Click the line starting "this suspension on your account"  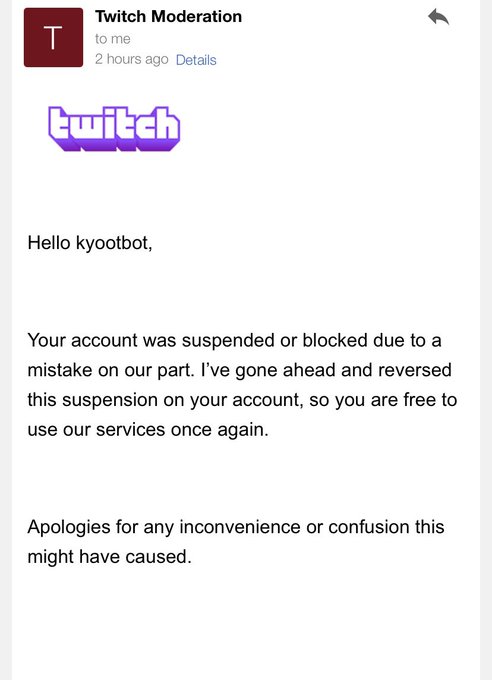(242, 400)
